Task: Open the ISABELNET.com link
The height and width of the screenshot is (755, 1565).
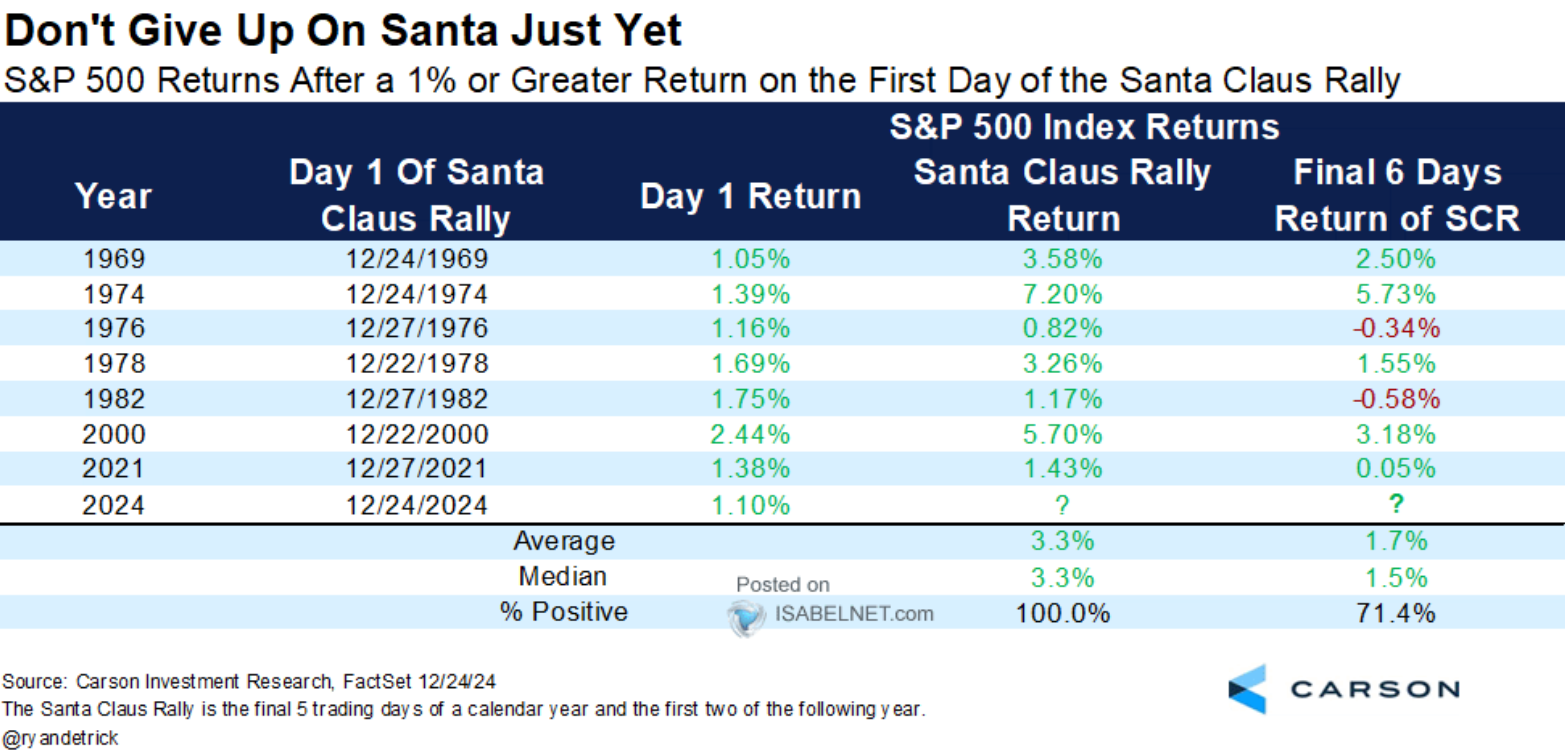Action: click(853, 613)
